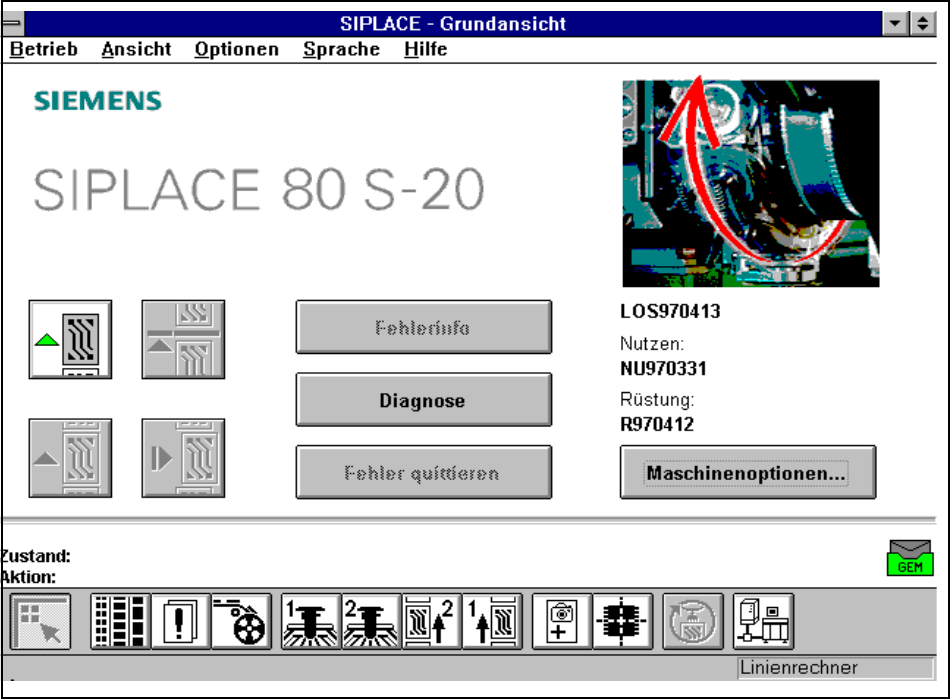Click the Fehler quittieren button
Viewport: 950px width, 699px height.
point(424,472)
